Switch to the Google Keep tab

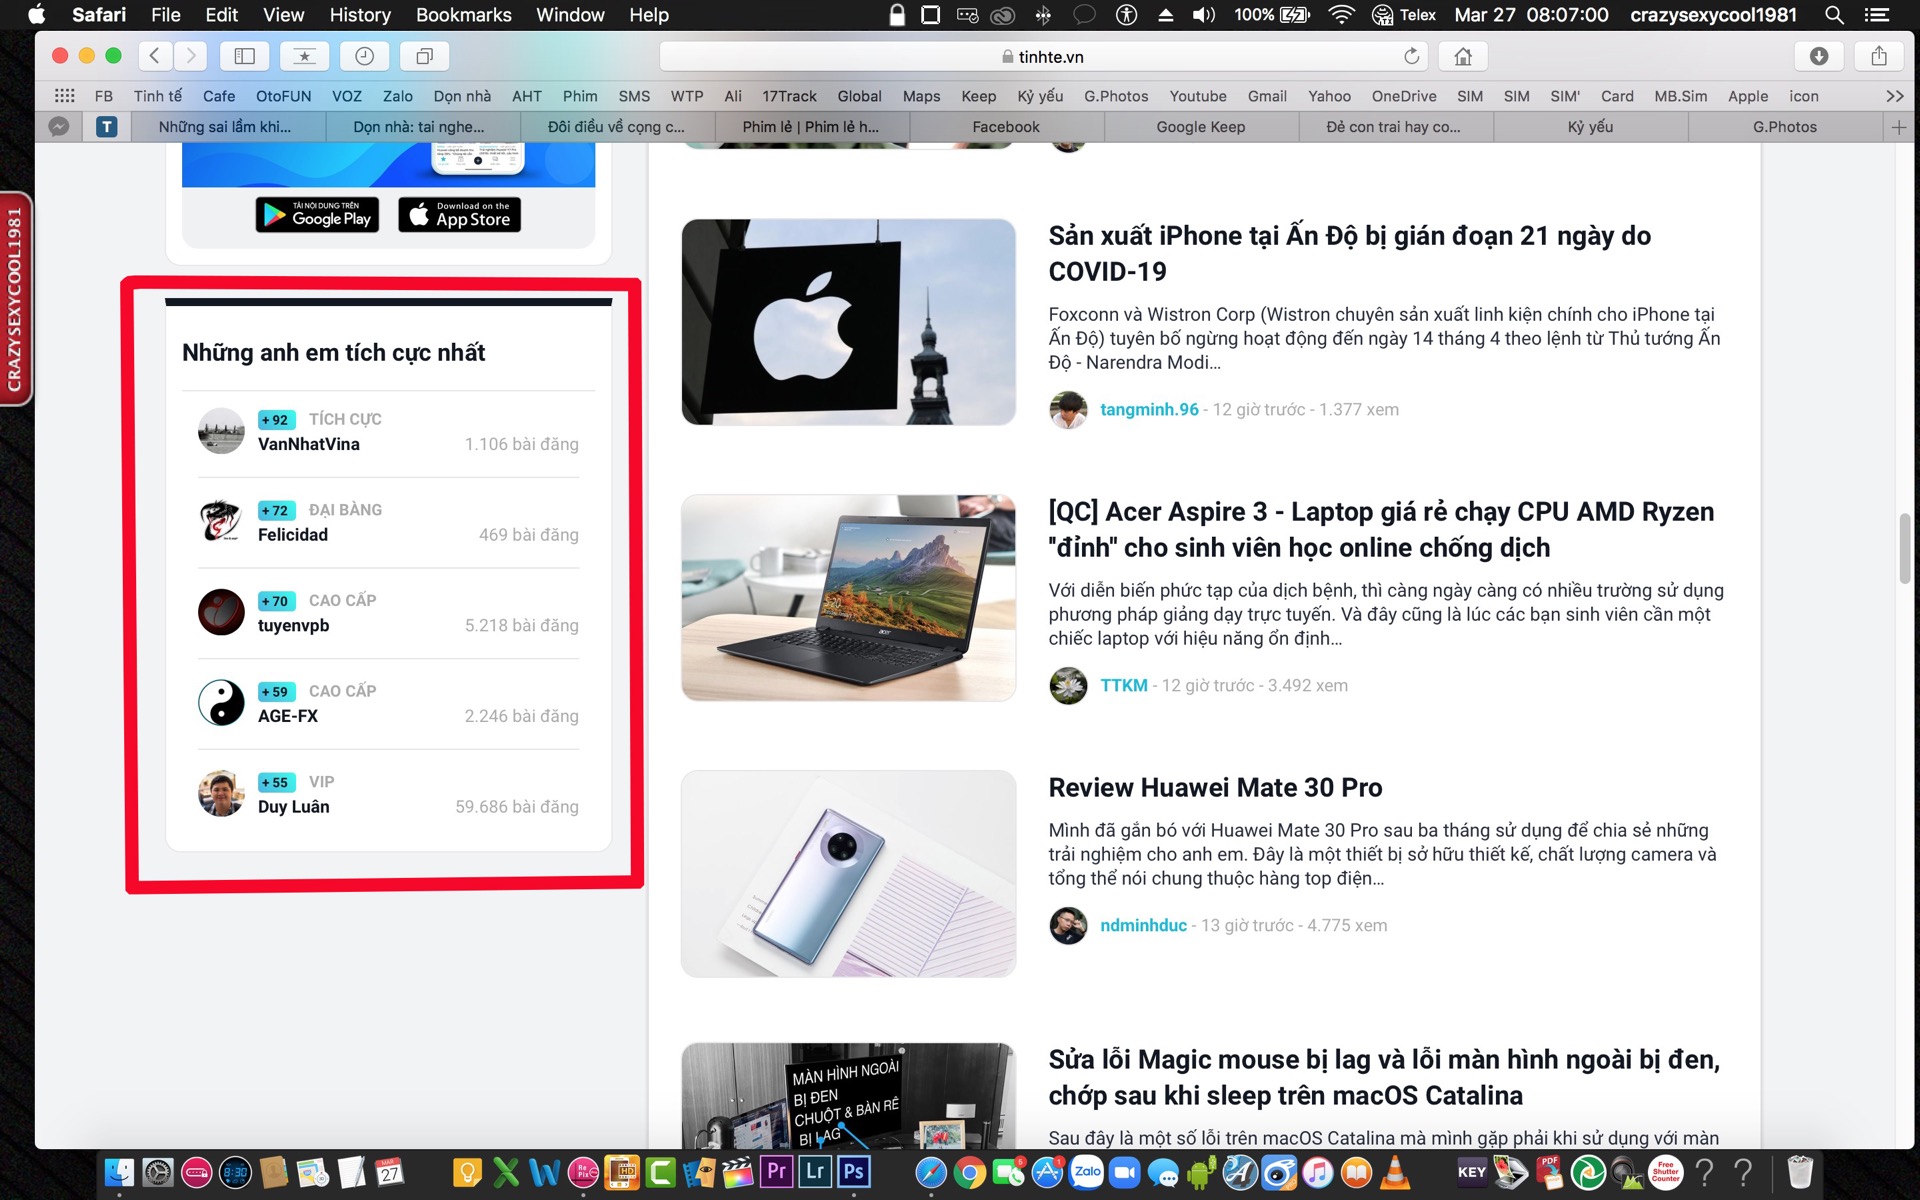1201,127
